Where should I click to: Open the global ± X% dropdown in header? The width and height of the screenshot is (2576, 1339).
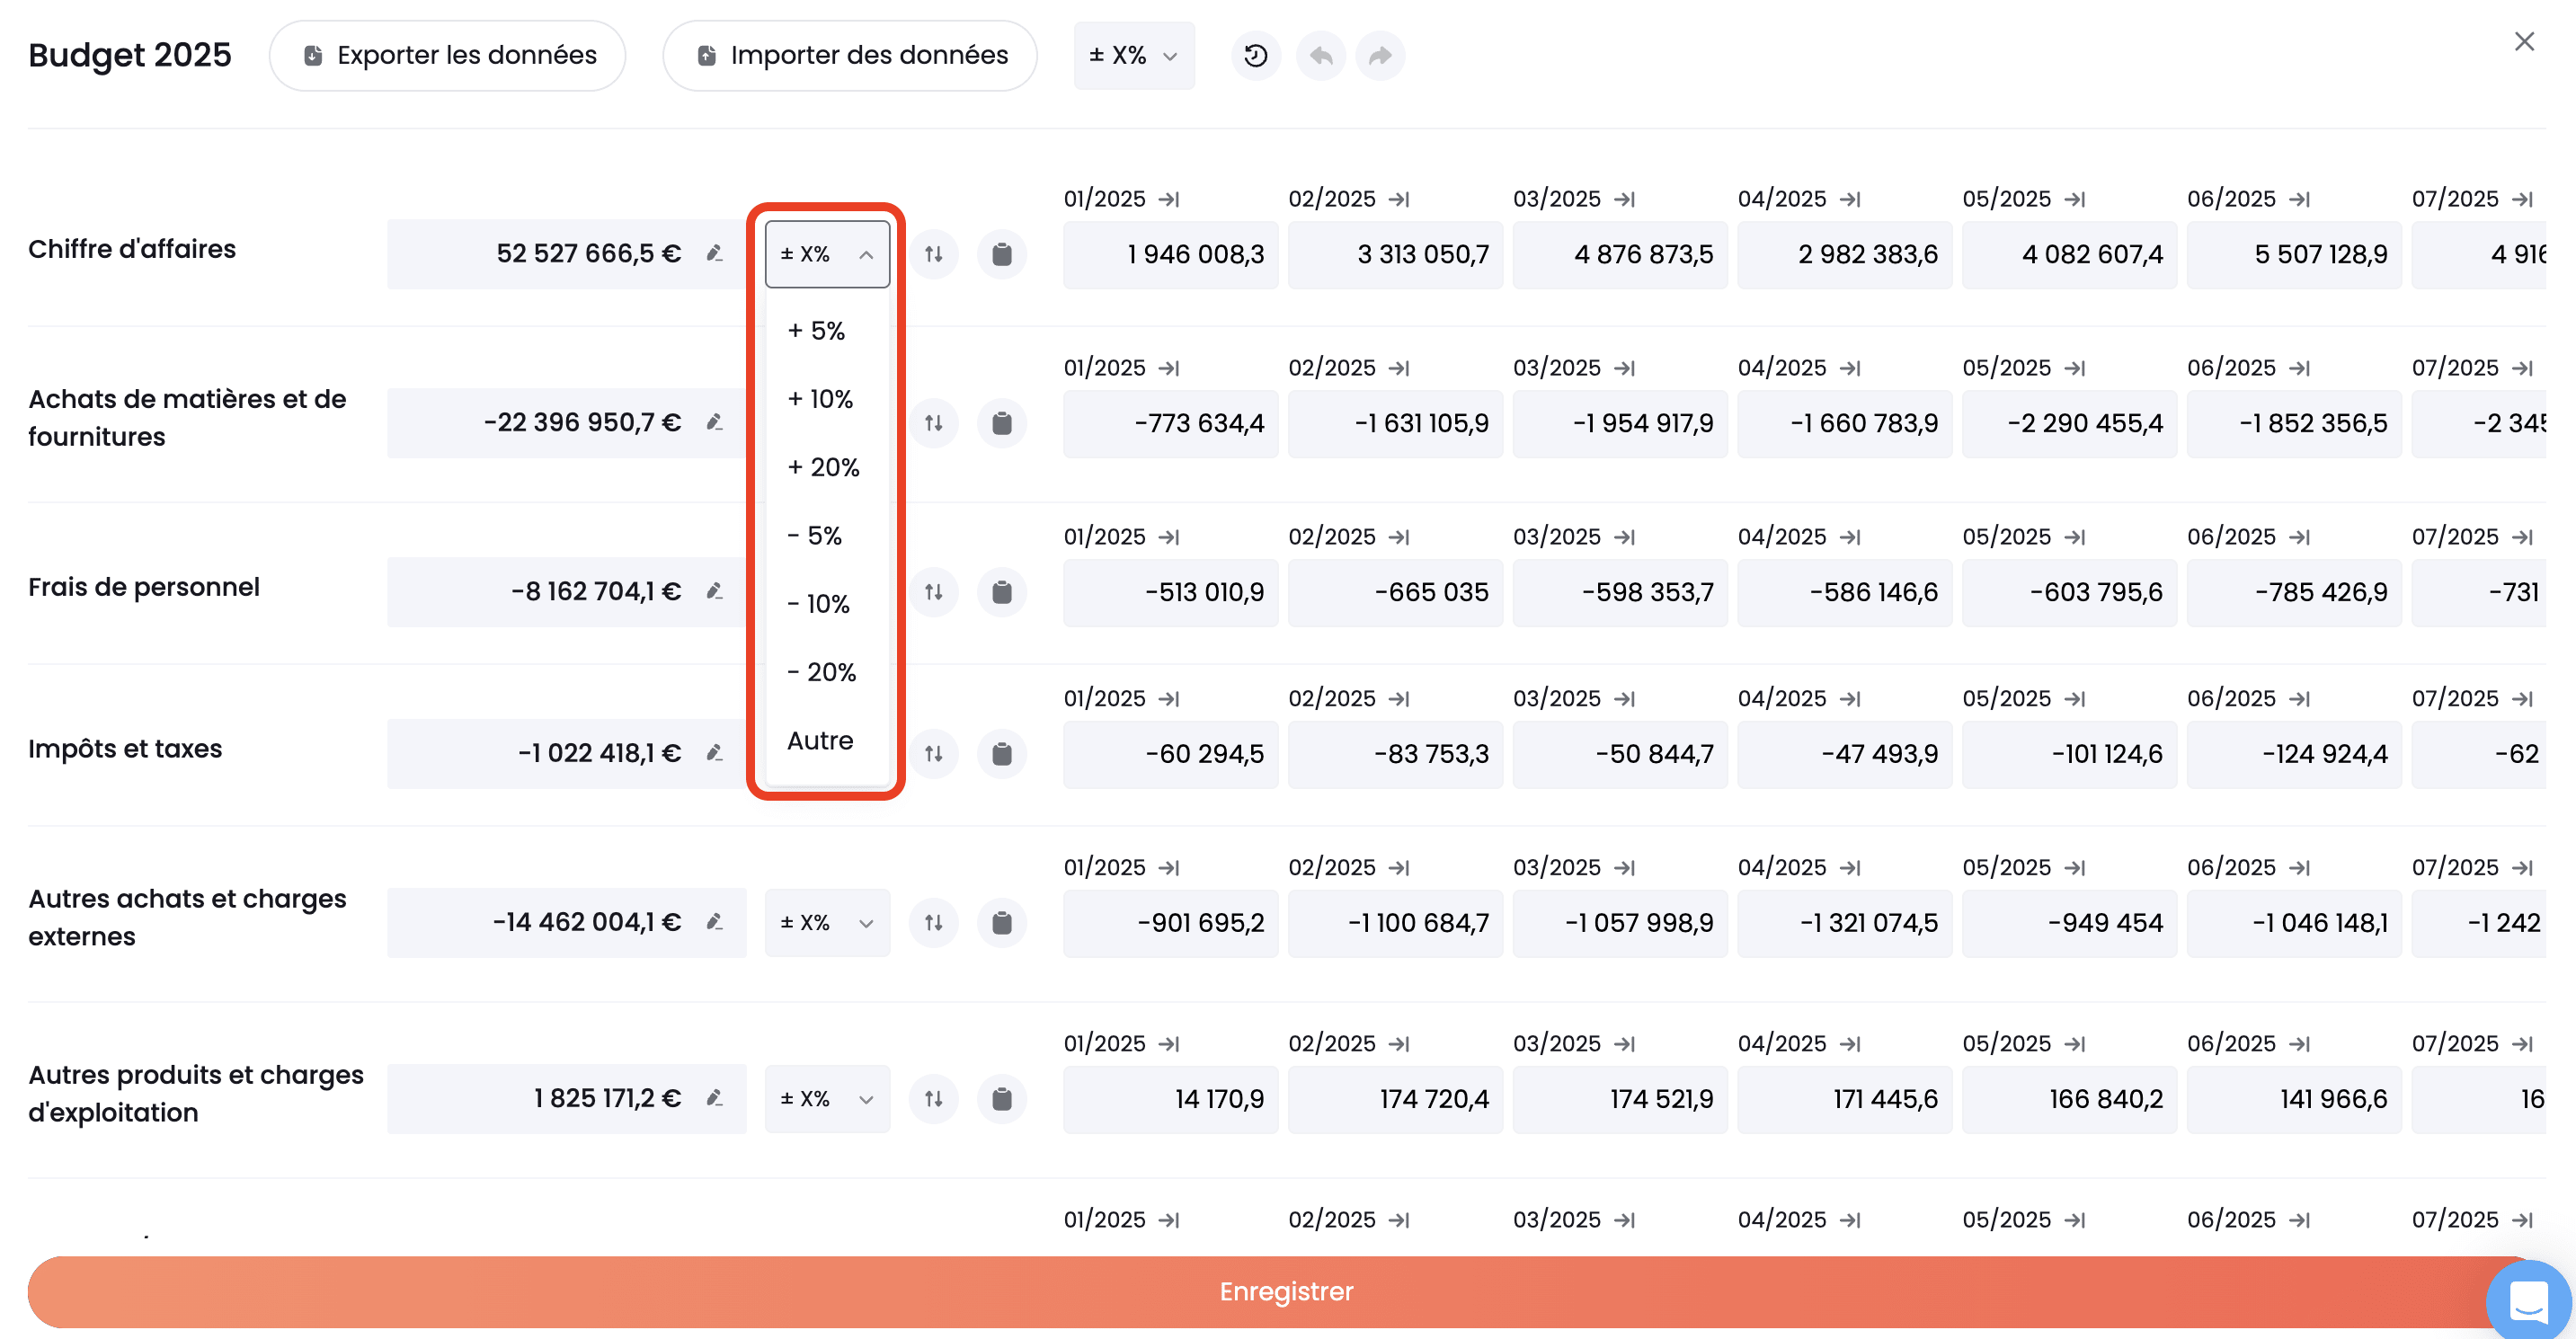1133,56
